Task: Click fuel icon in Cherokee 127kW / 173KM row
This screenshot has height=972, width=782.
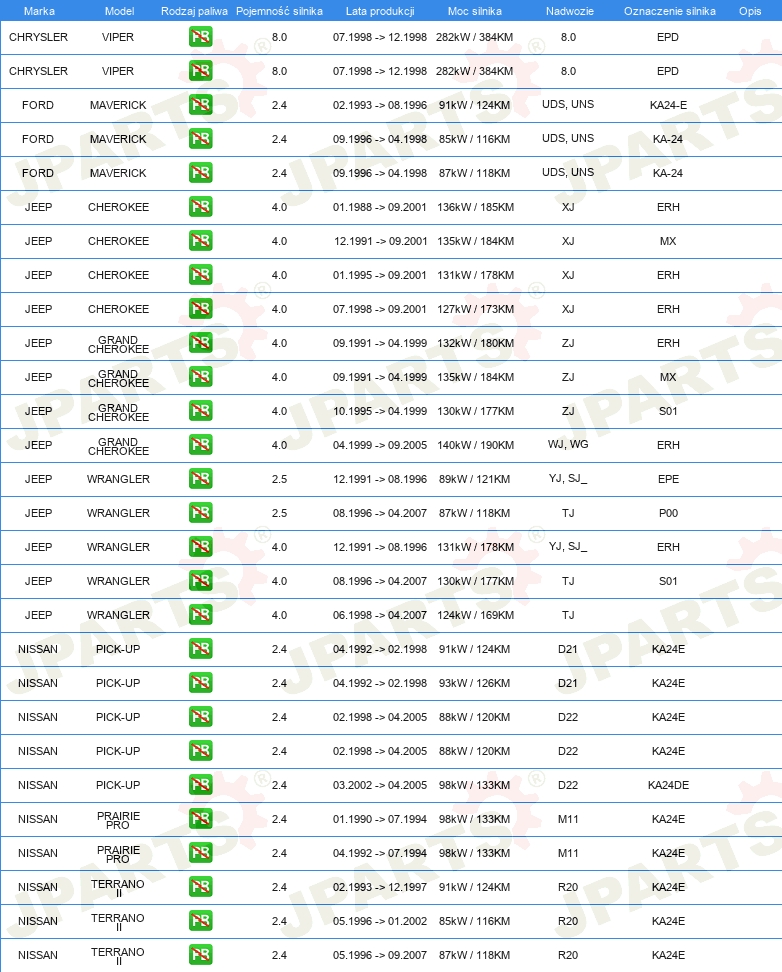Action: coord(200,309)
